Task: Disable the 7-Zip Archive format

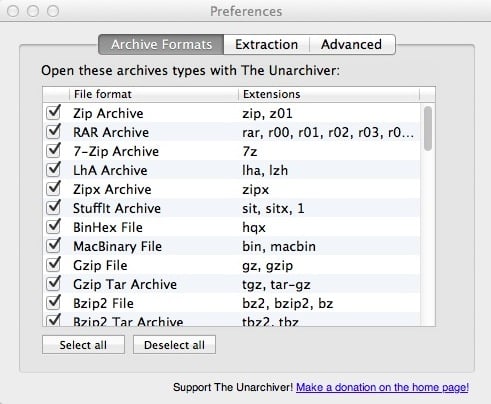Action: tap(53, 151)
